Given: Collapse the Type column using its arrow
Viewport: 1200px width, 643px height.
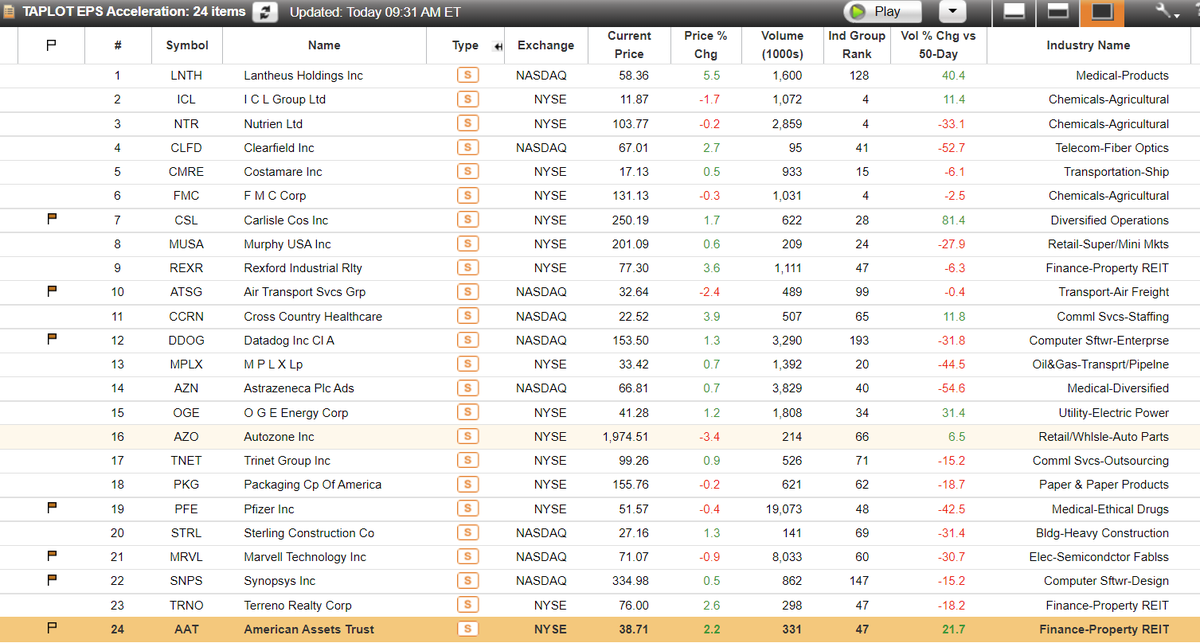Looking at the screenshot, I should [x=498, y=46].
